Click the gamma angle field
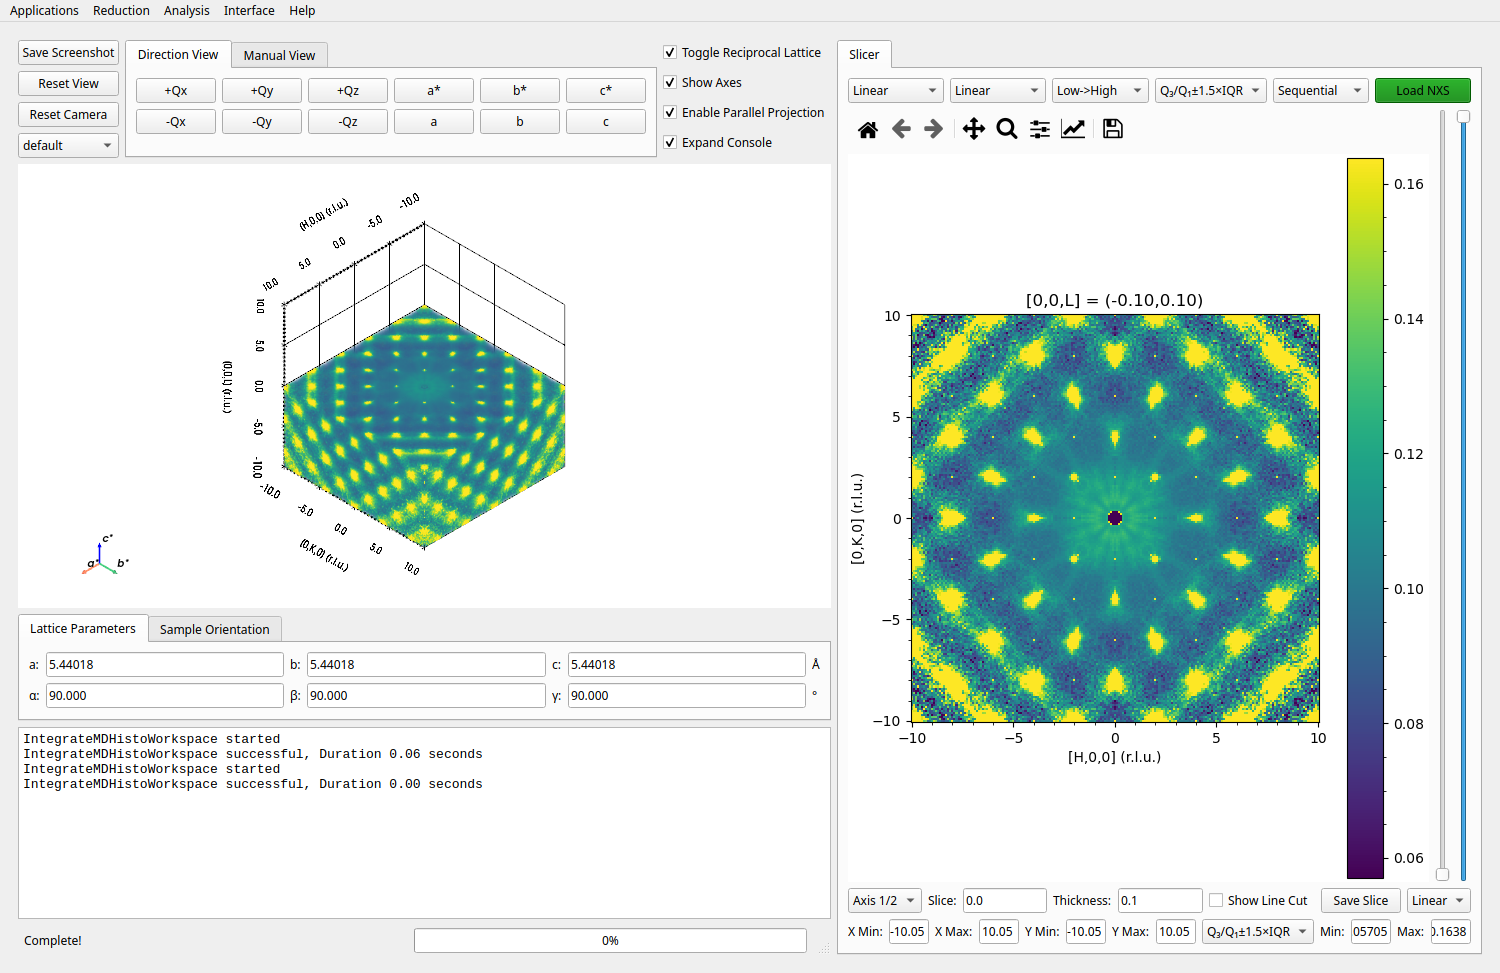Image resolution: width=1500 pixels, height=973 pixels. click(687, 695)
